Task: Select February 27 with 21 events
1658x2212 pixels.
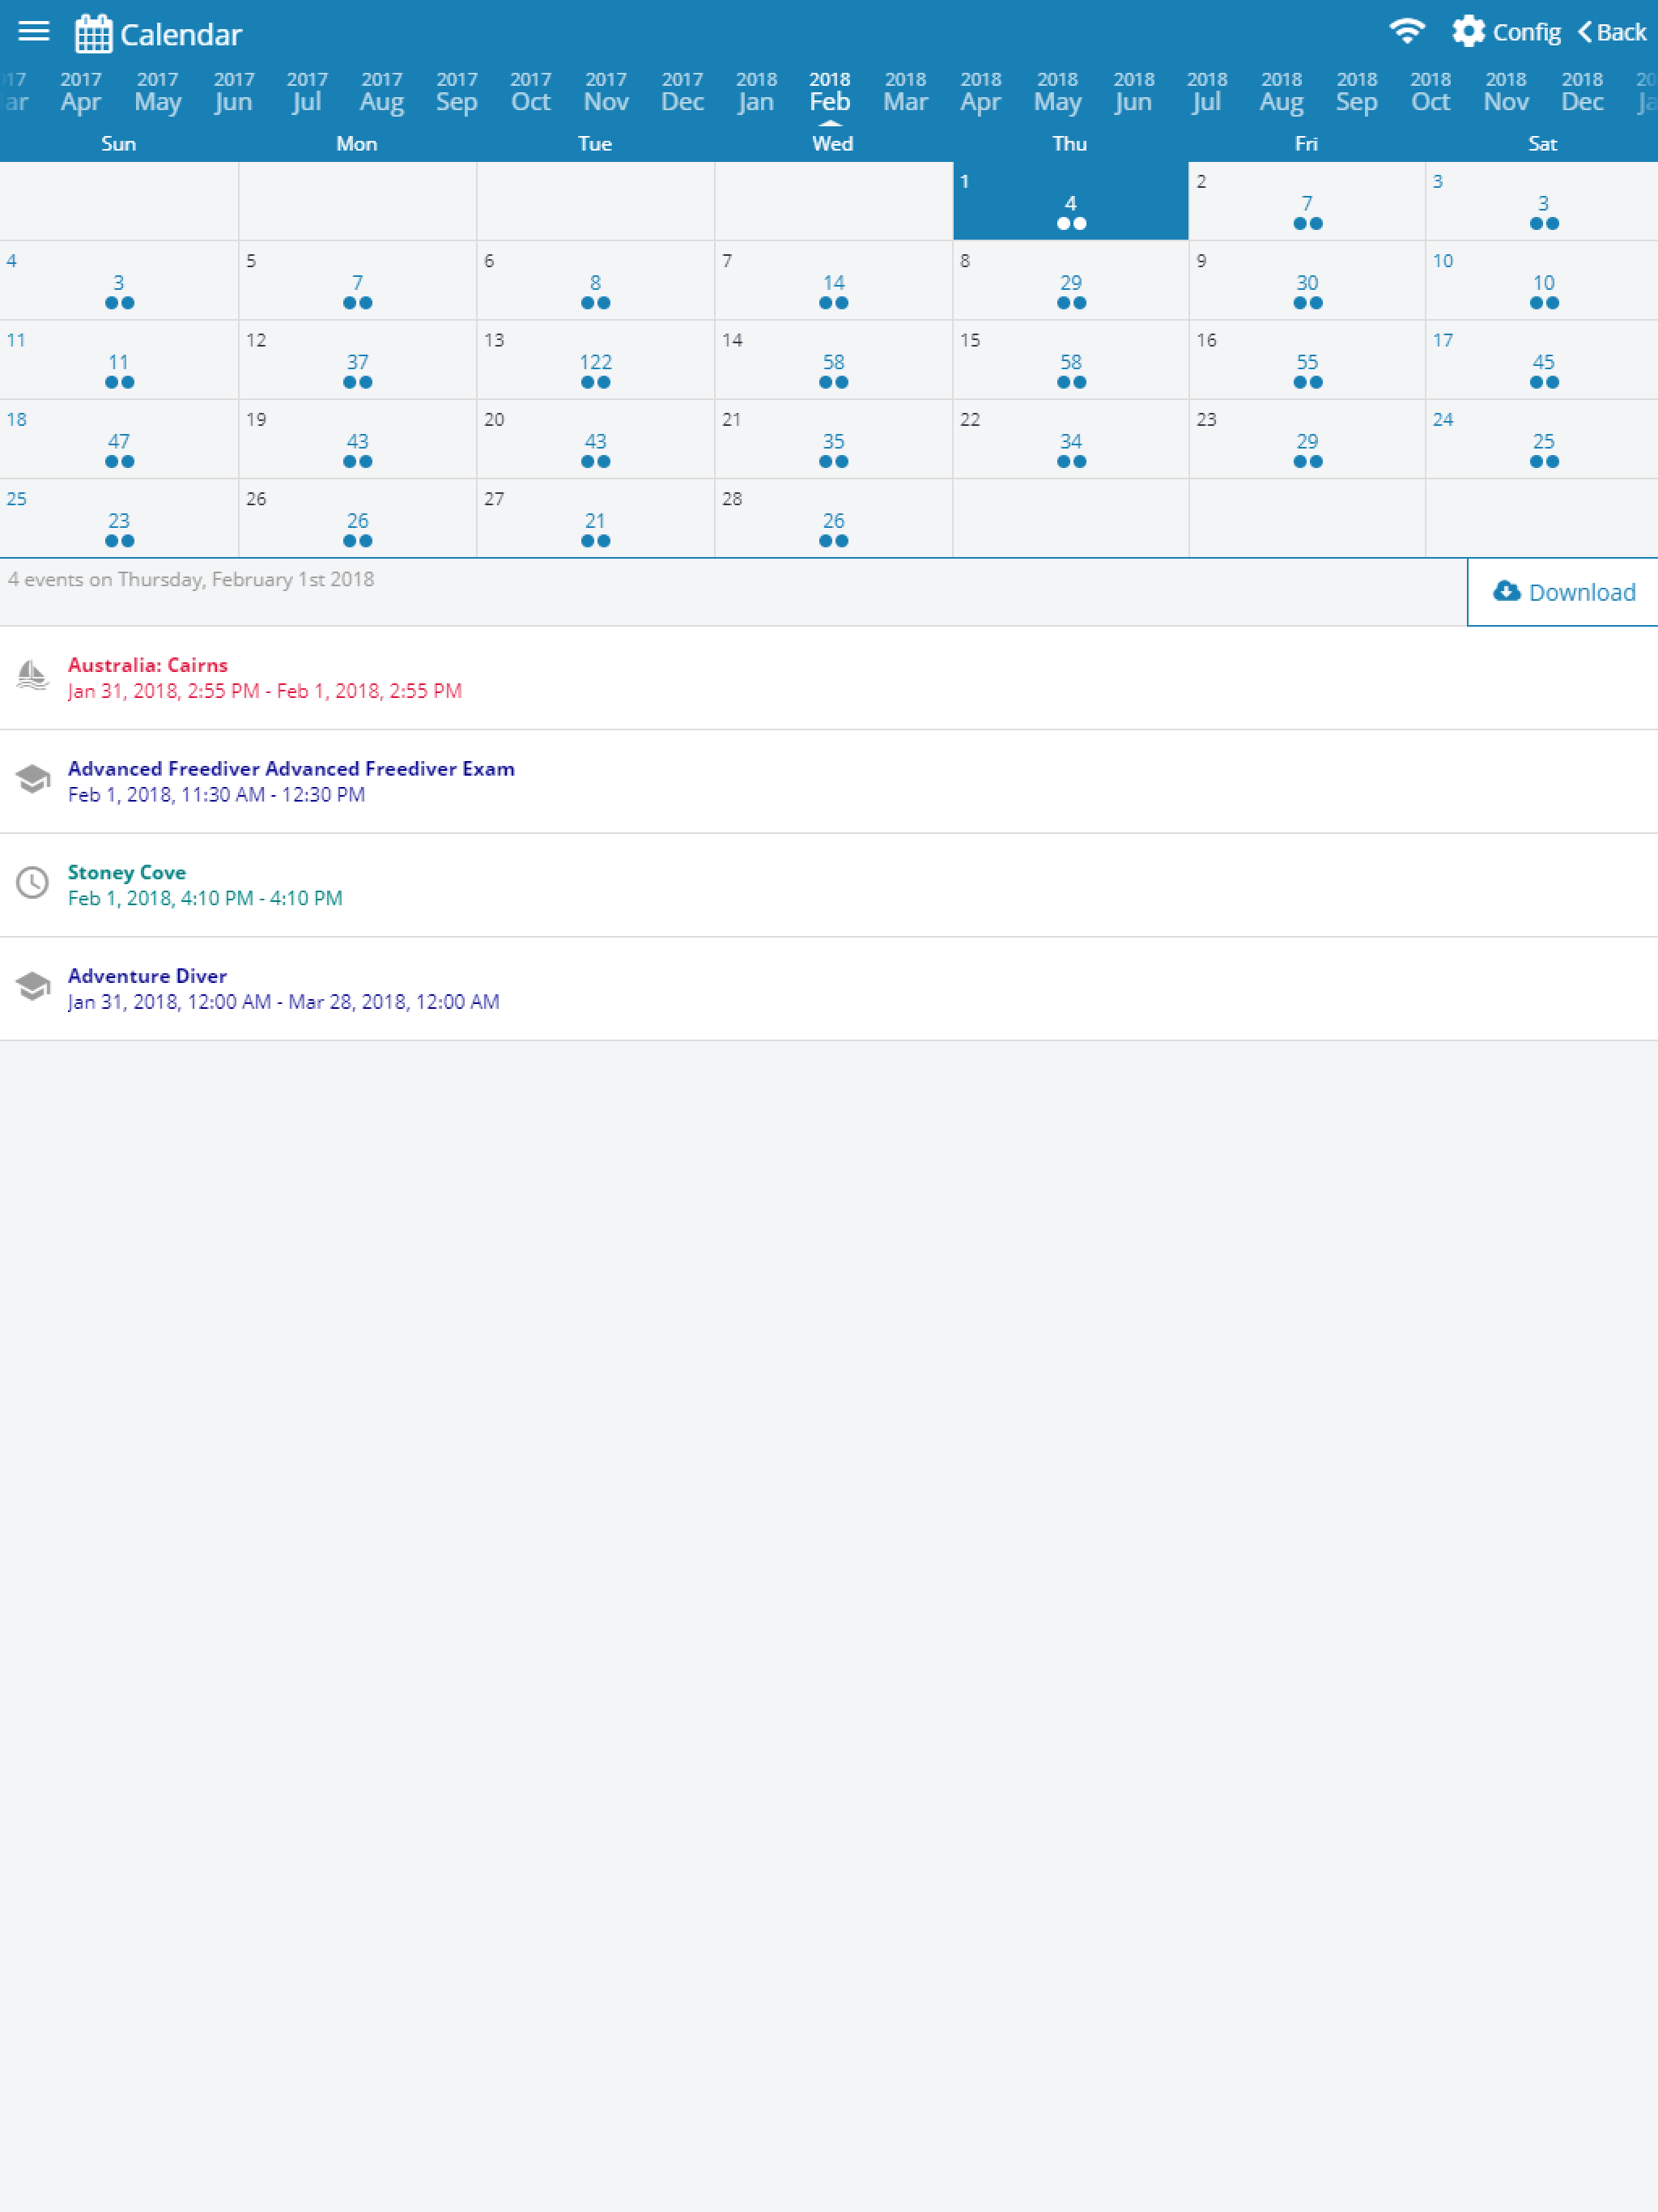Action: (596, 518)
